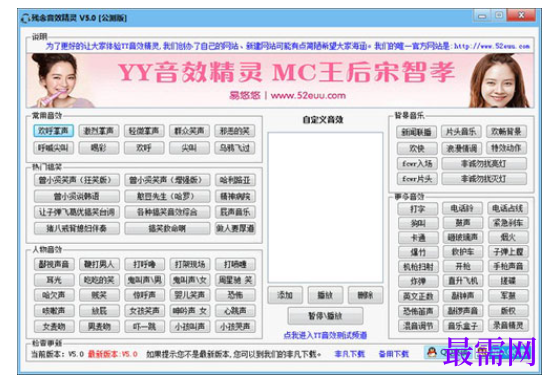This screenshot has height=383, width=555.
Task: Open the 备用下载 link
Action: click(394, 354)
